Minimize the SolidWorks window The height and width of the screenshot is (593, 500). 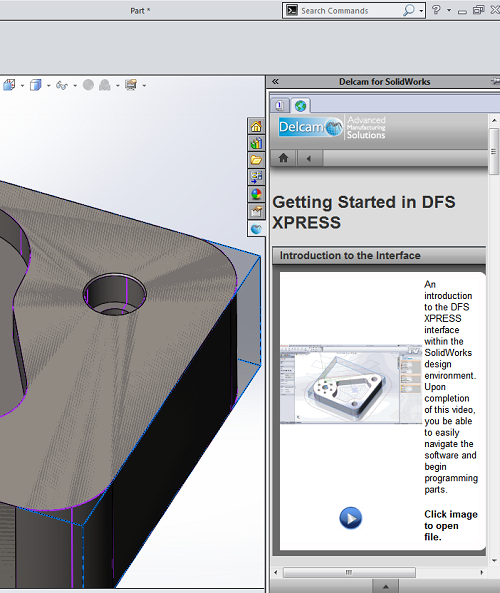coord(462,11)
